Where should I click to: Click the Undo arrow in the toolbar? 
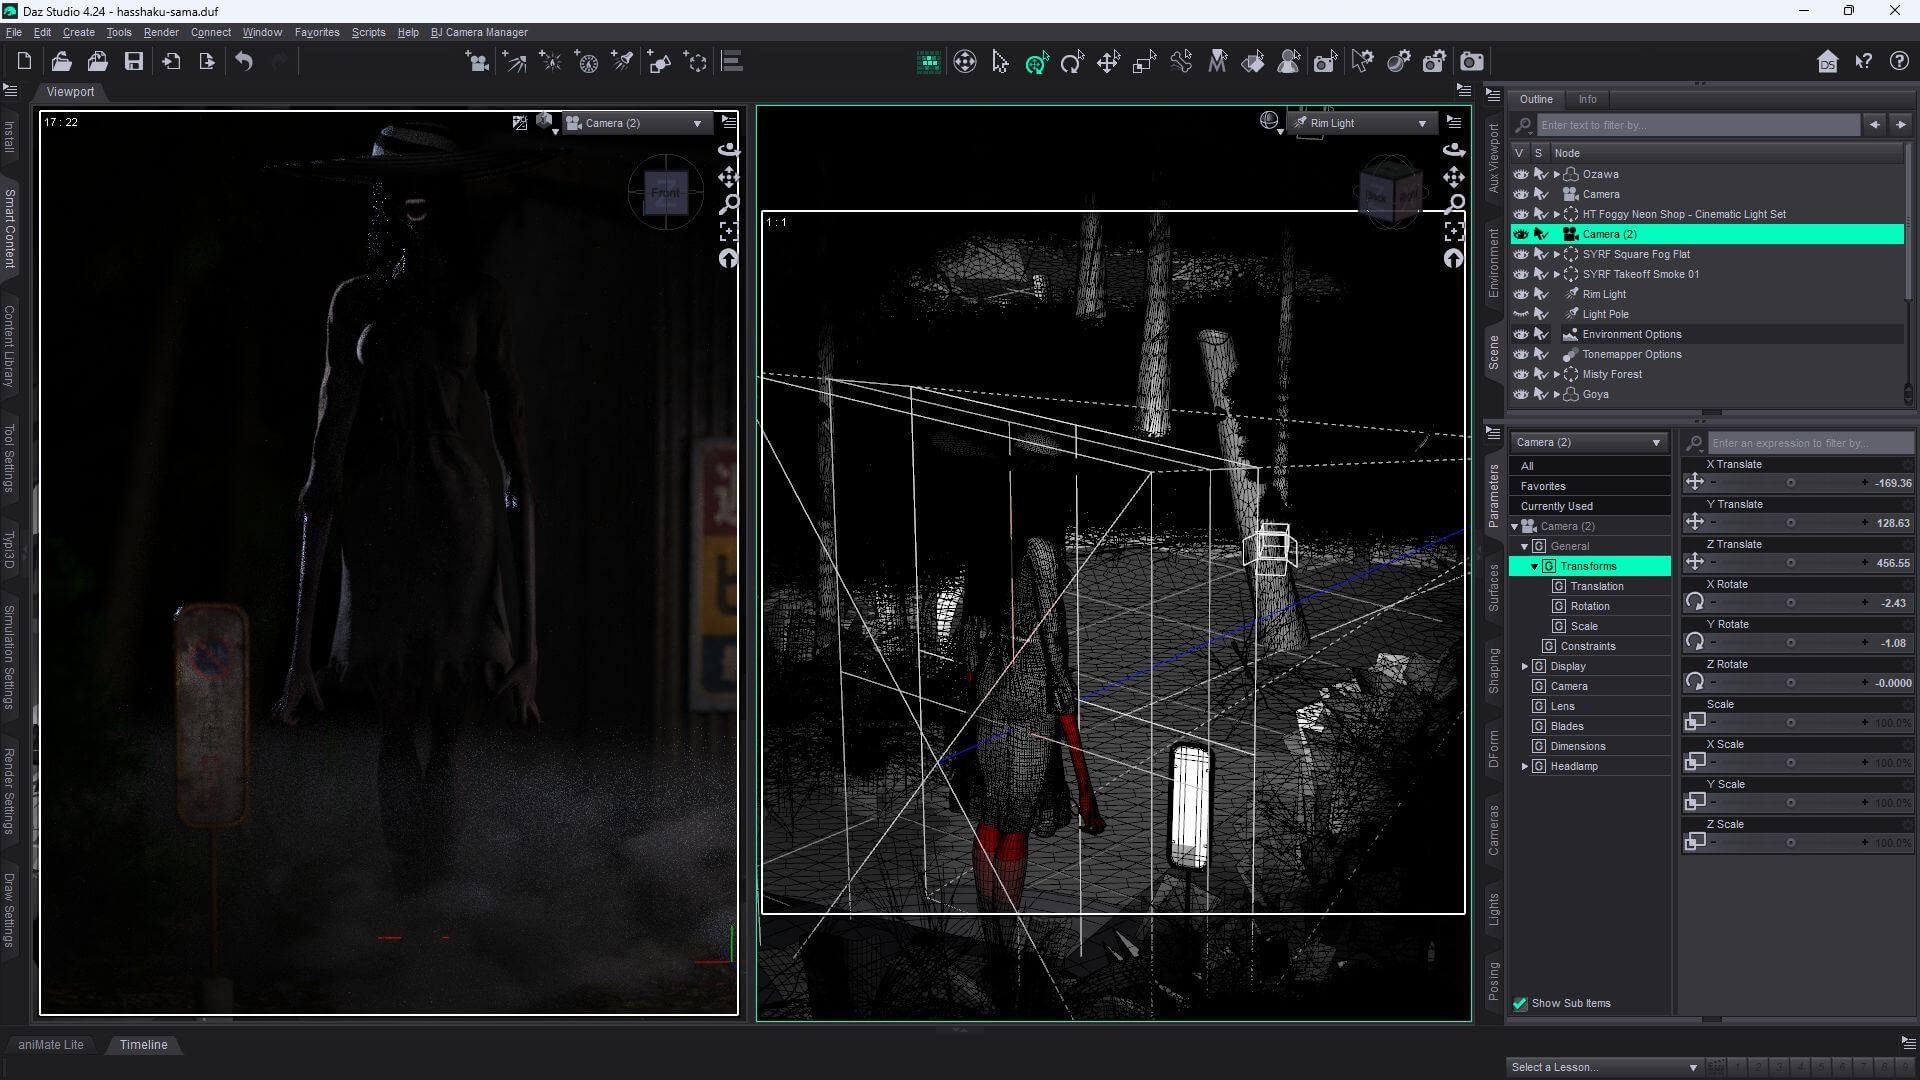click(x=244, y=62)
